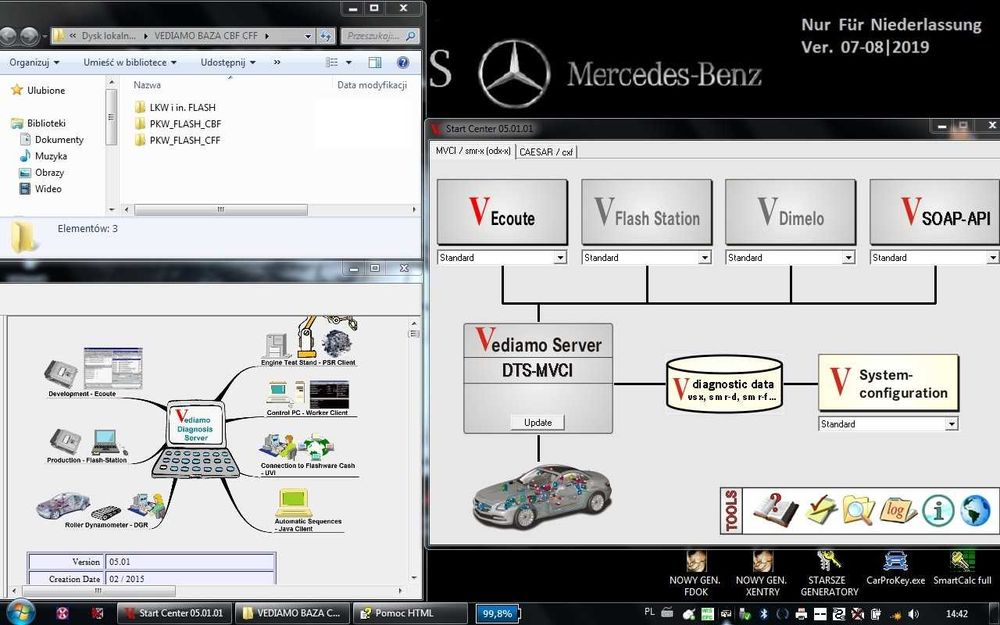Open the help book tool icon
Screen dimensions: 1000x625
click(x=775, y=509)
